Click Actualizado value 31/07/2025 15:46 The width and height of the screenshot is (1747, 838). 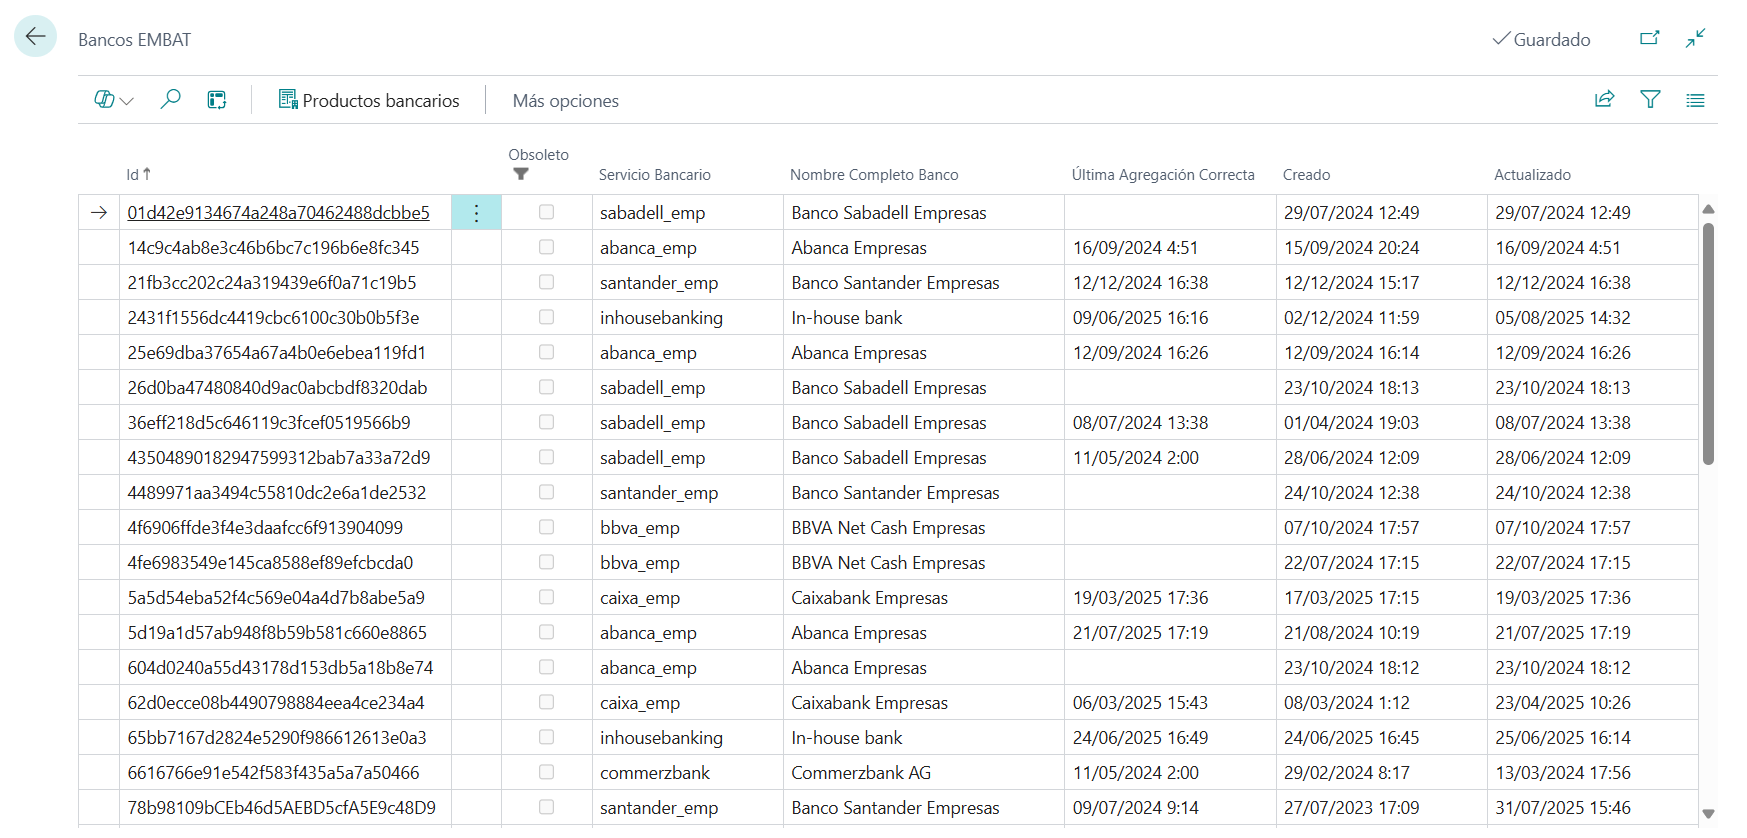tap(1562, 807)
